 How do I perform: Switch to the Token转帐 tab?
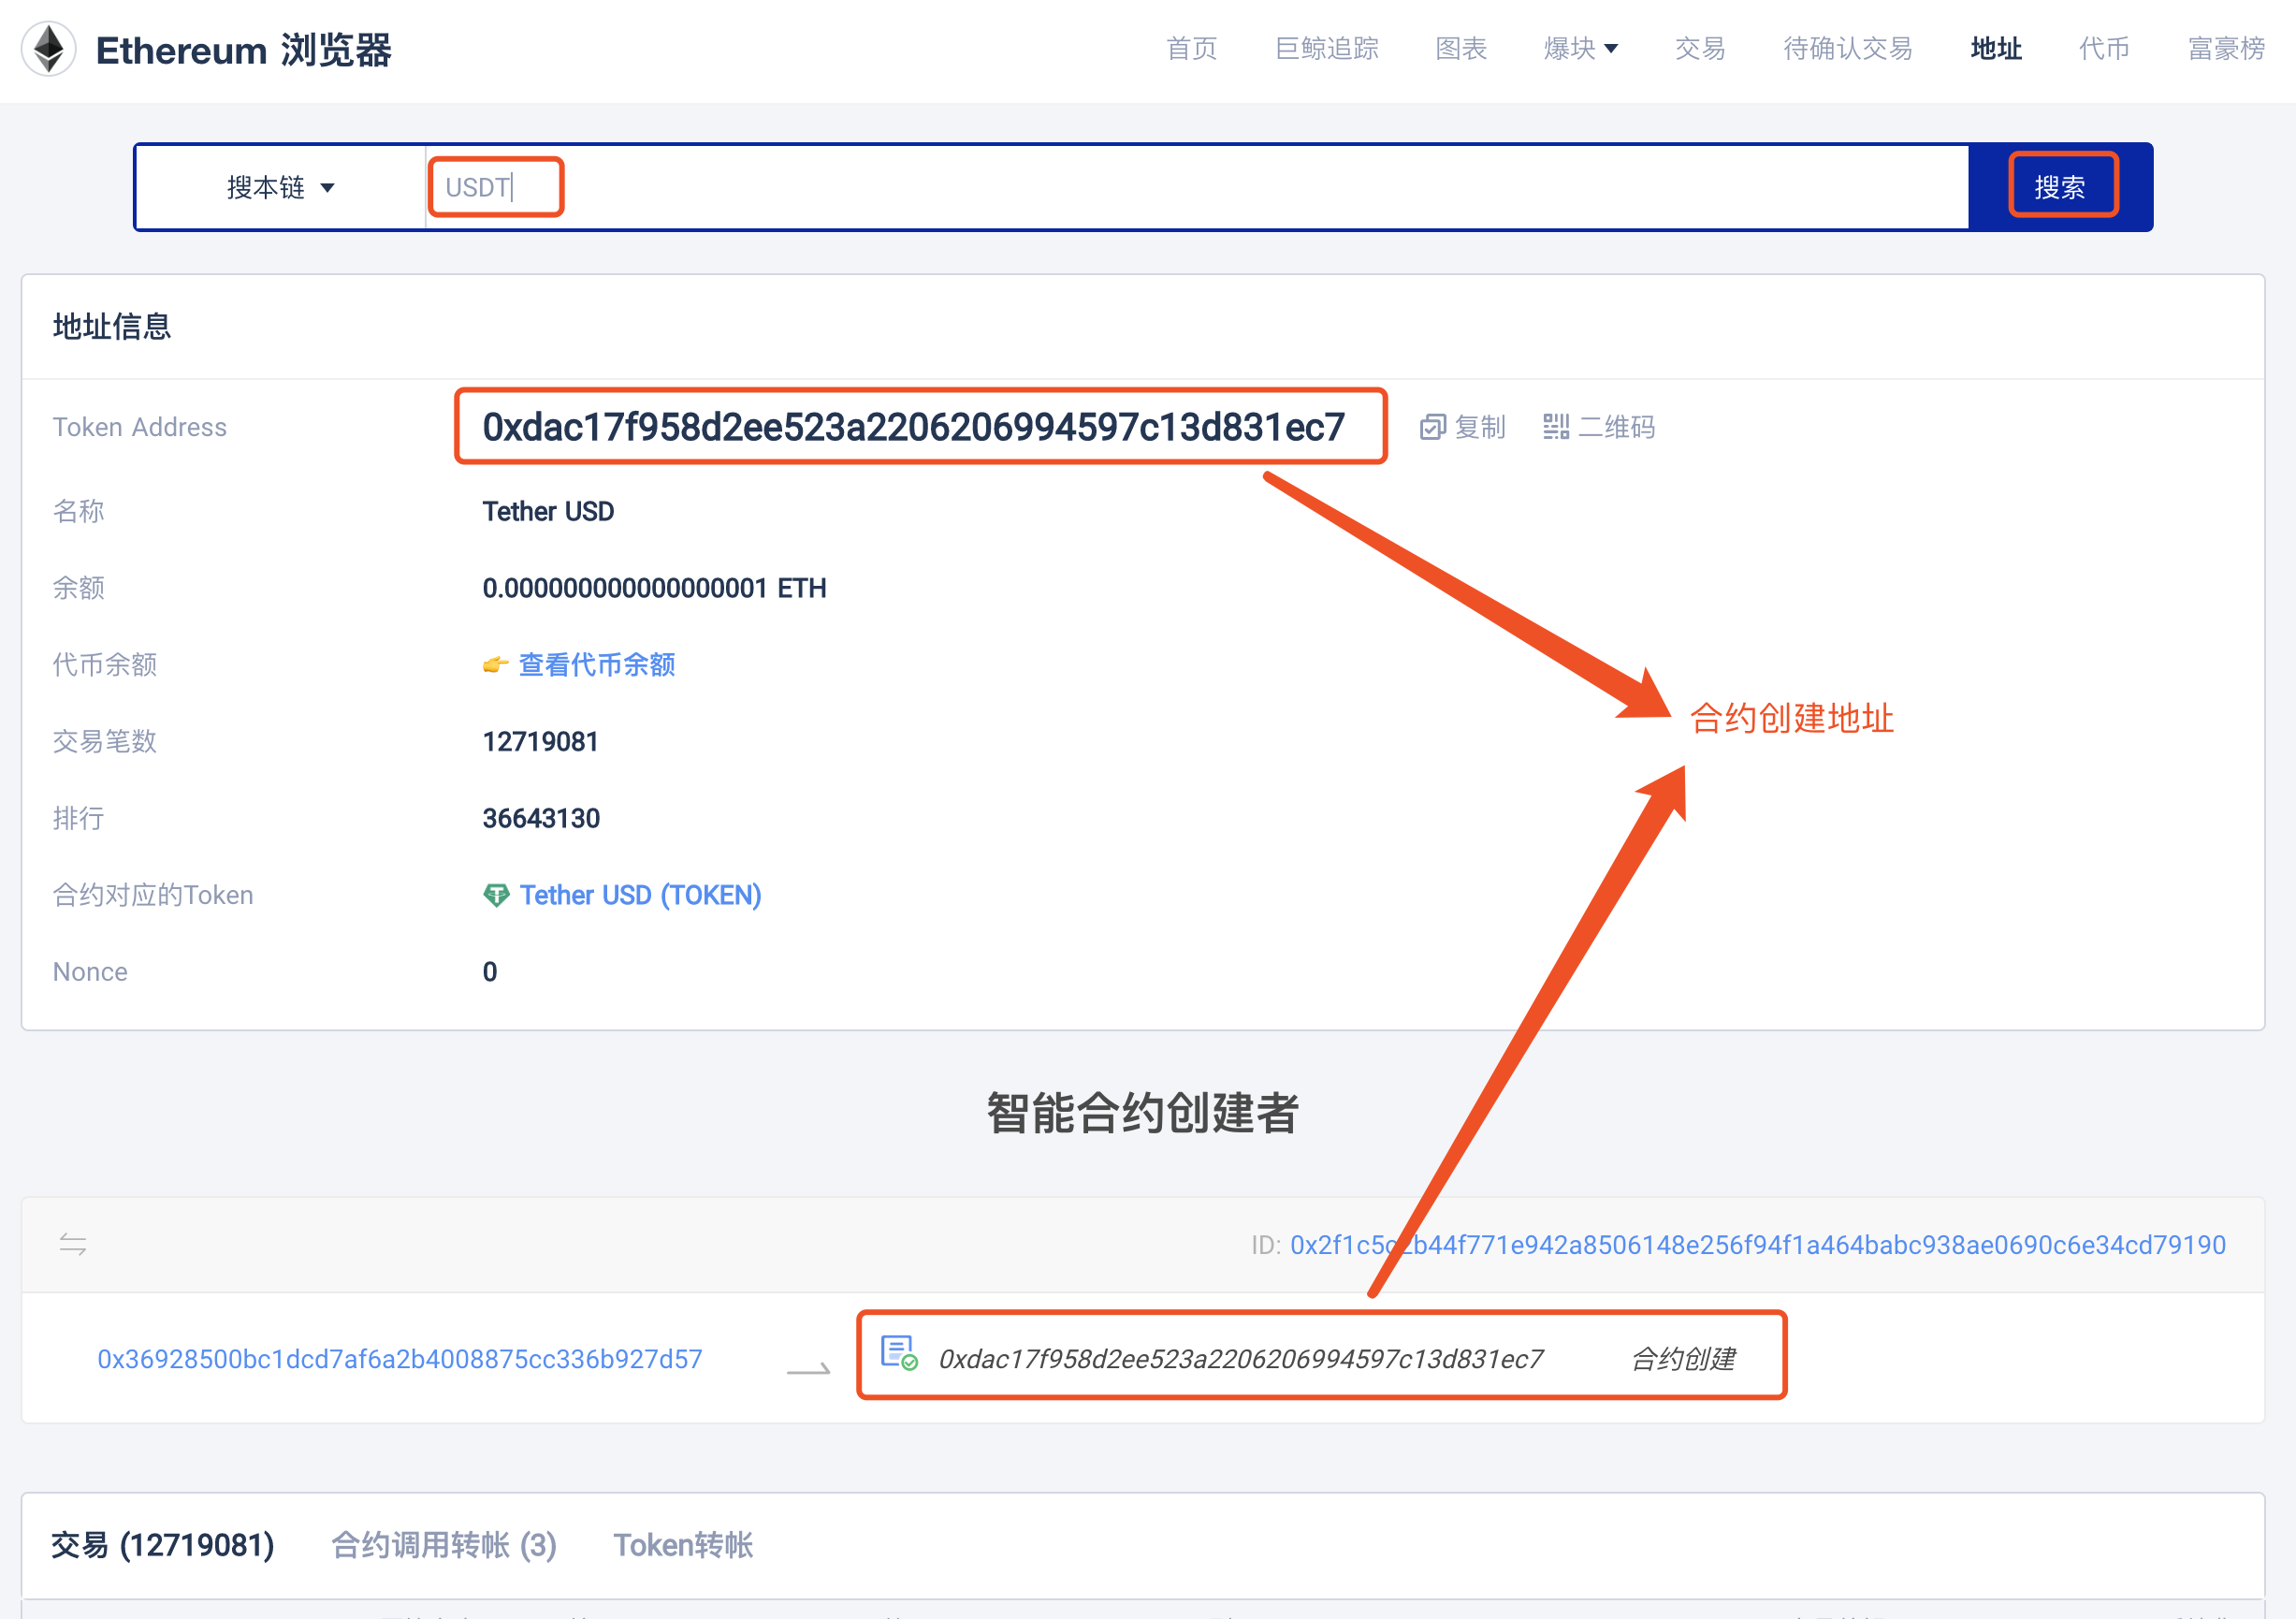[683, 1545]
